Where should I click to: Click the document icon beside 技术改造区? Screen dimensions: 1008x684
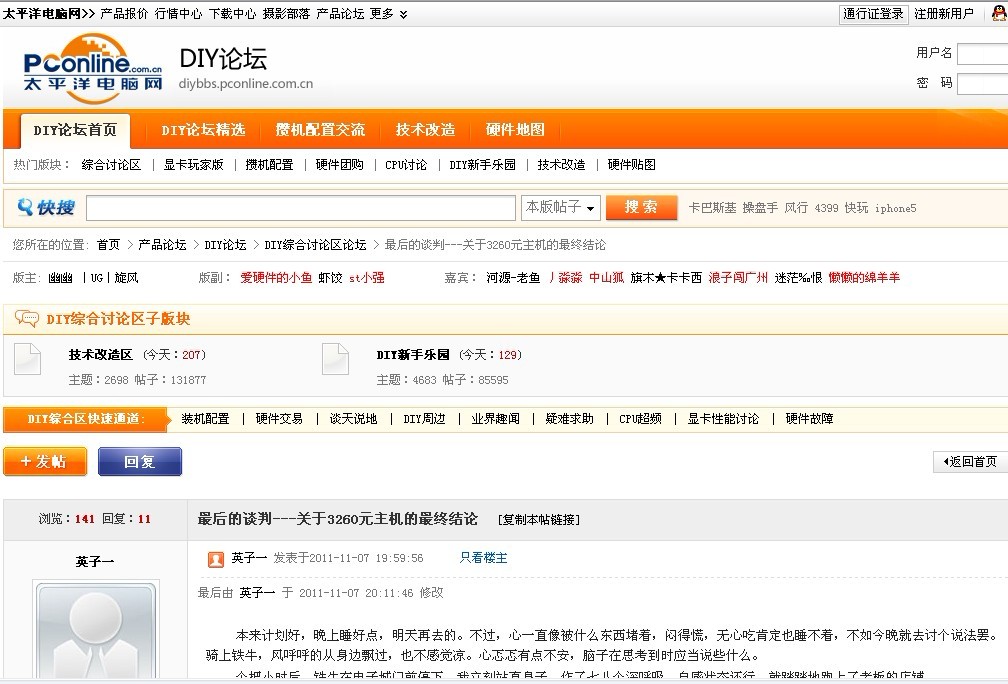tap(27, 359)
